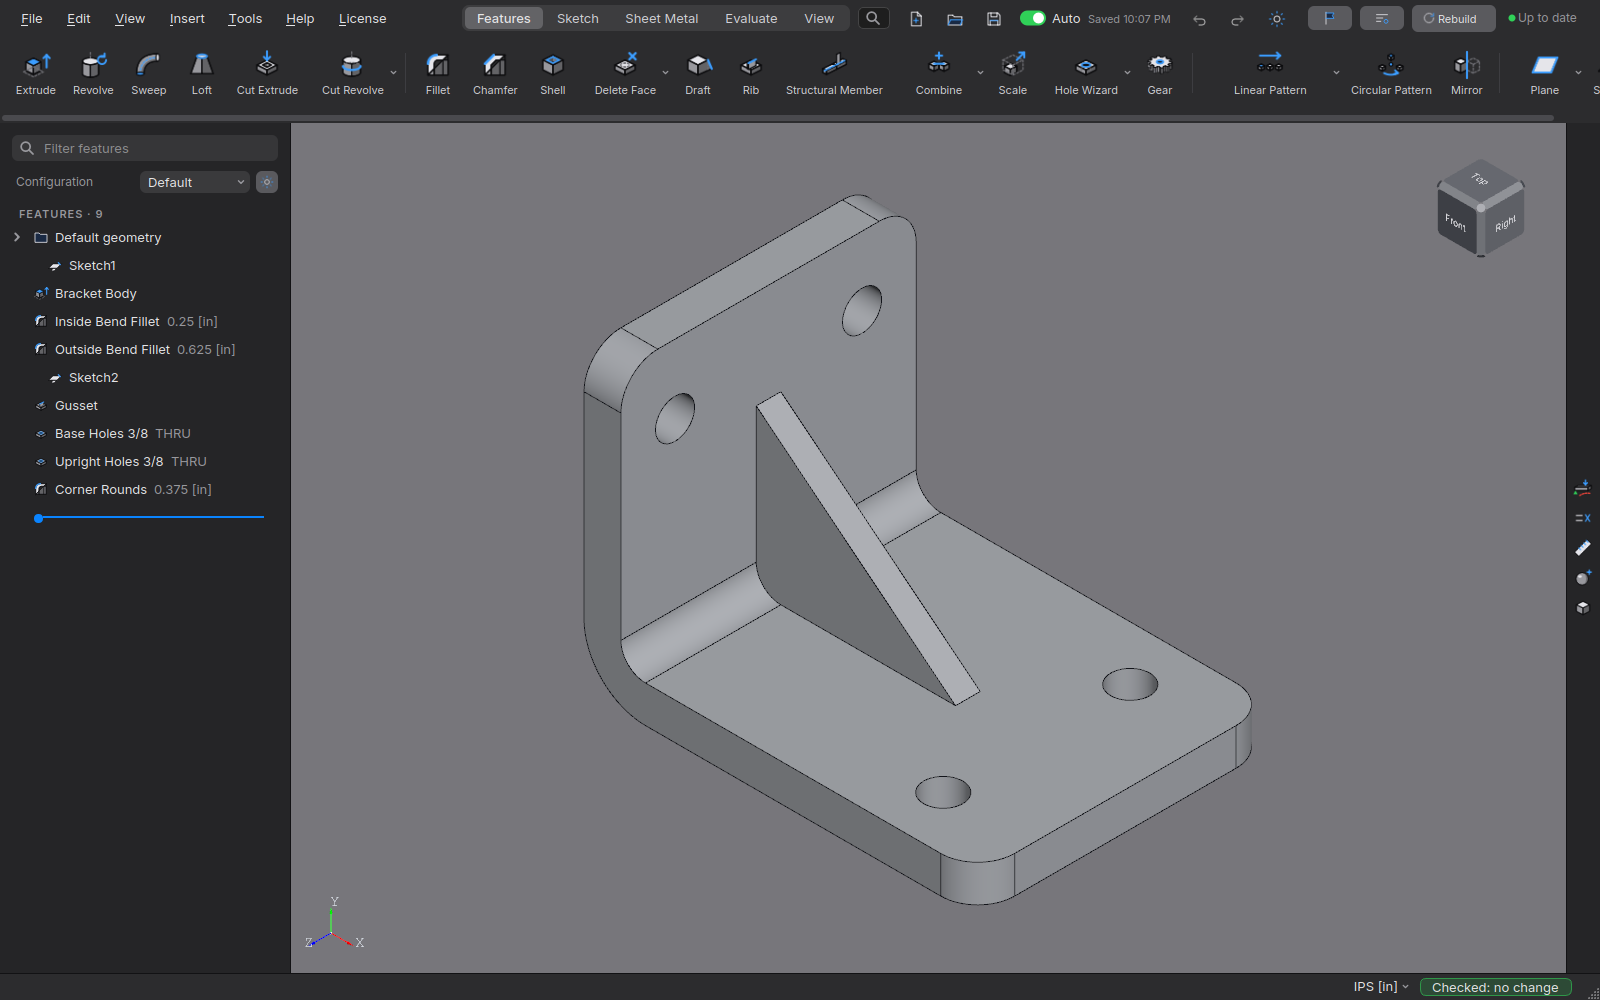The width and height of the screenshot is (1600, 1000).
Task: Open the Tools menu
Action: 245,18
